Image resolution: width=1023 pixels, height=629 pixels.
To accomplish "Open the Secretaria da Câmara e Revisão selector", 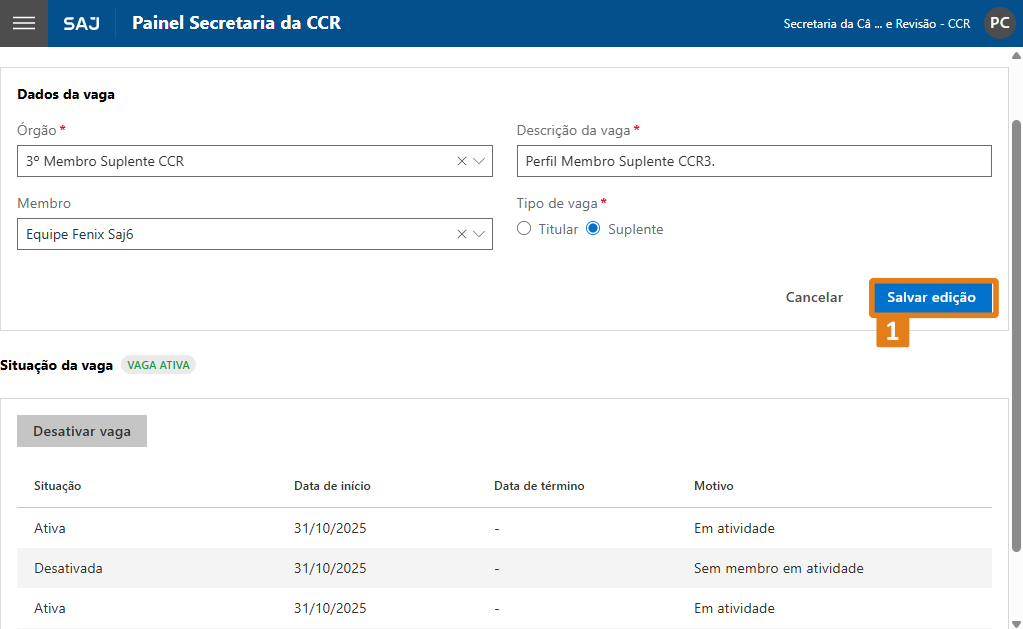I will (876, 23).
